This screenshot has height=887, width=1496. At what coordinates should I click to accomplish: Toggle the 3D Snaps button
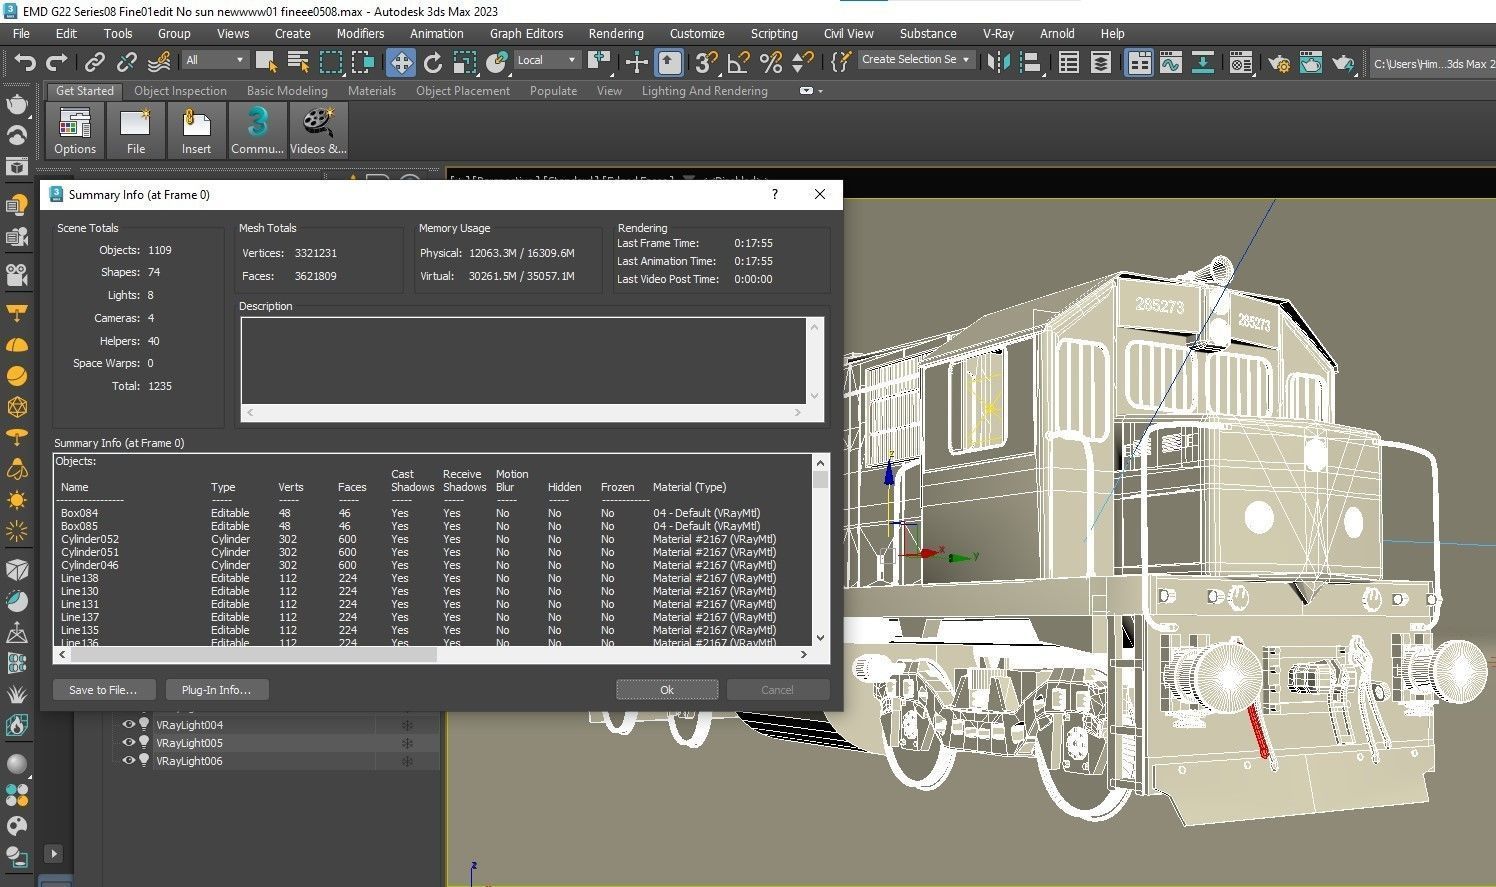point(706,63)
